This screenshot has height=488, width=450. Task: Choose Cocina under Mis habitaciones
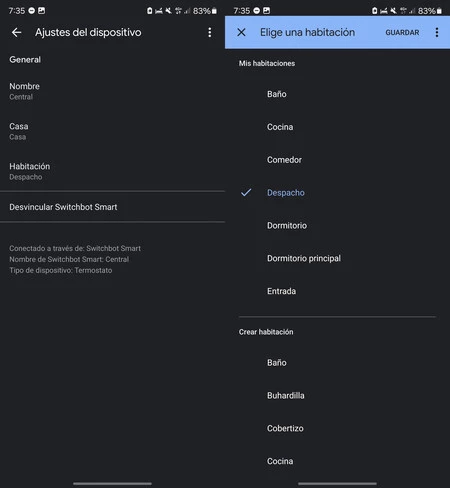[x=337, y=127]
